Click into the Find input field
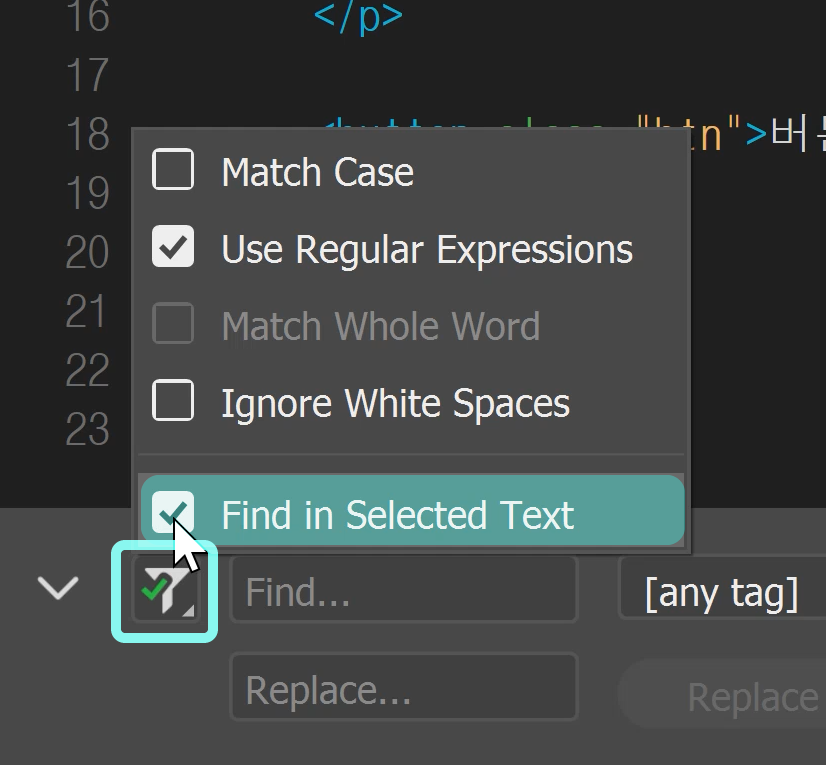This screenshot has width=826, height=765. tap(403, 593)
